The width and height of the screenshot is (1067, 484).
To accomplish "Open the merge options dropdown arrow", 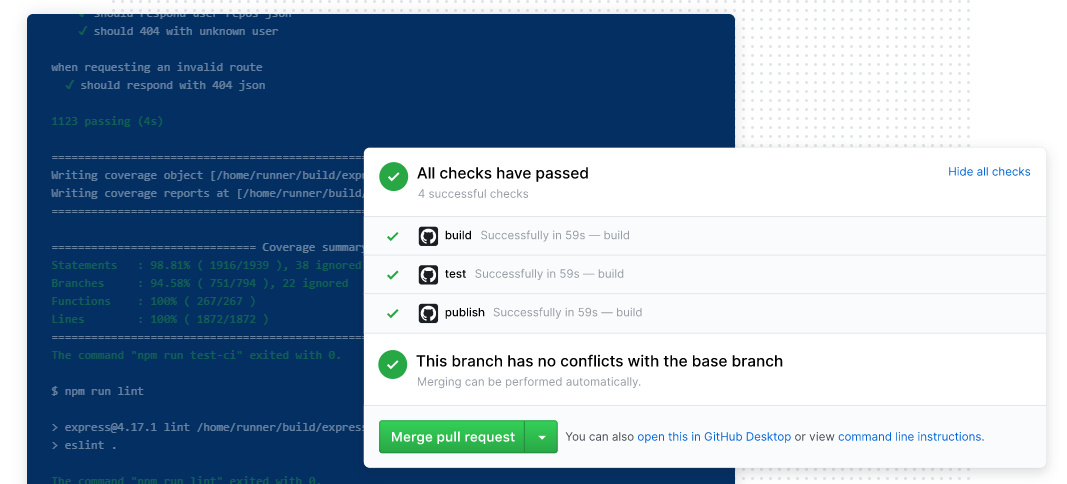I will (542, 436).
